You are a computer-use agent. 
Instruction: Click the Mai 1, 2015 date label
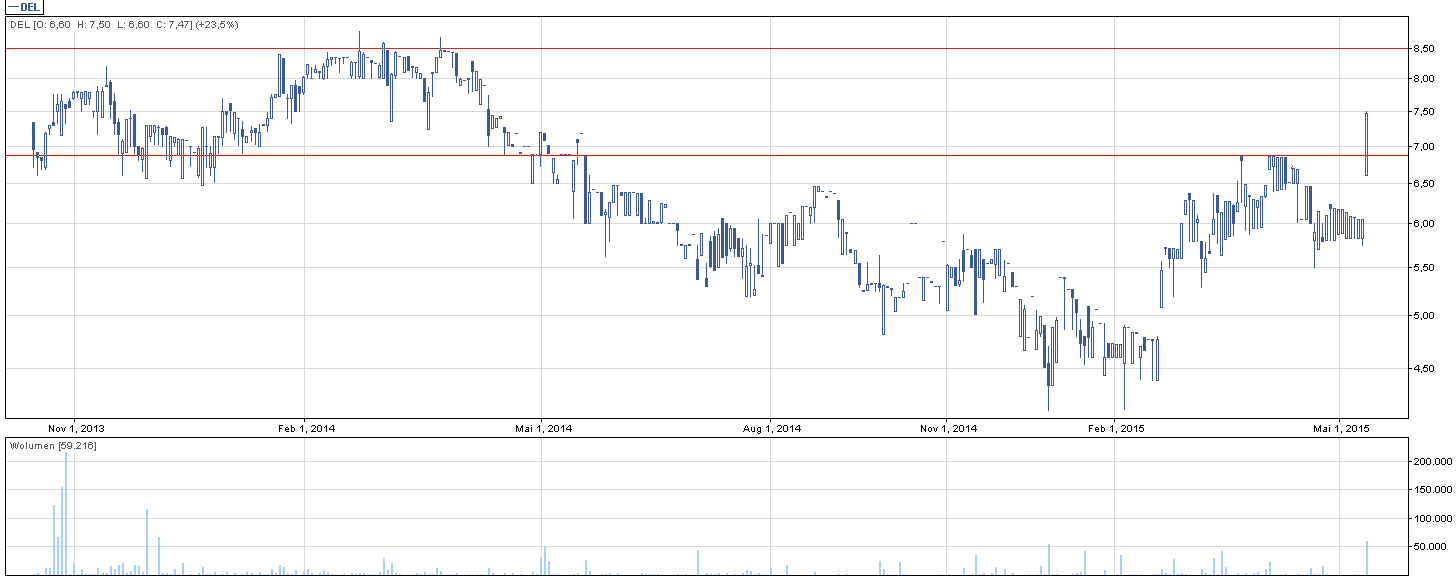click(1340, 429)
